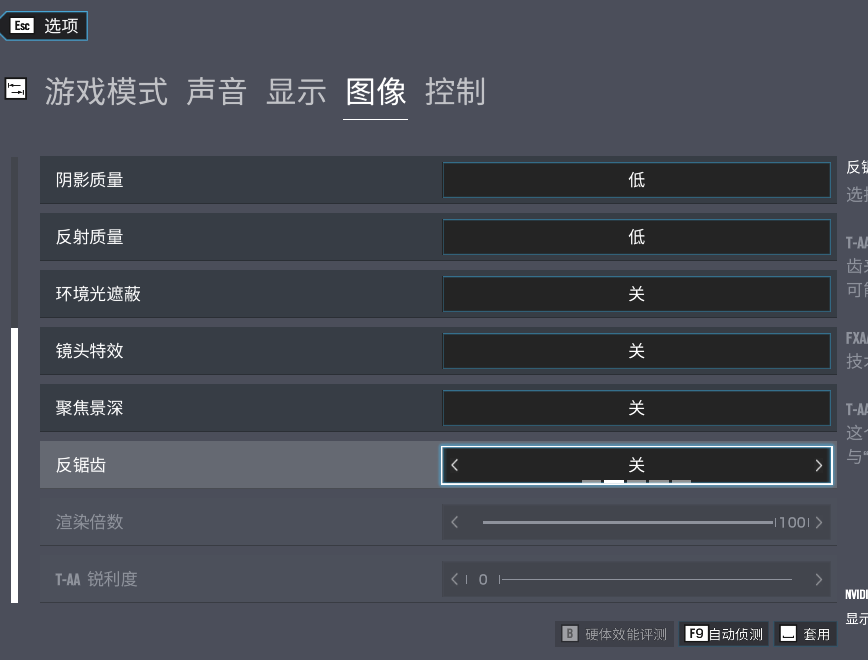The image size is (868, 660).
Task: Click right arrow on 反锯齿 selector
Action: tap(818, 465)
